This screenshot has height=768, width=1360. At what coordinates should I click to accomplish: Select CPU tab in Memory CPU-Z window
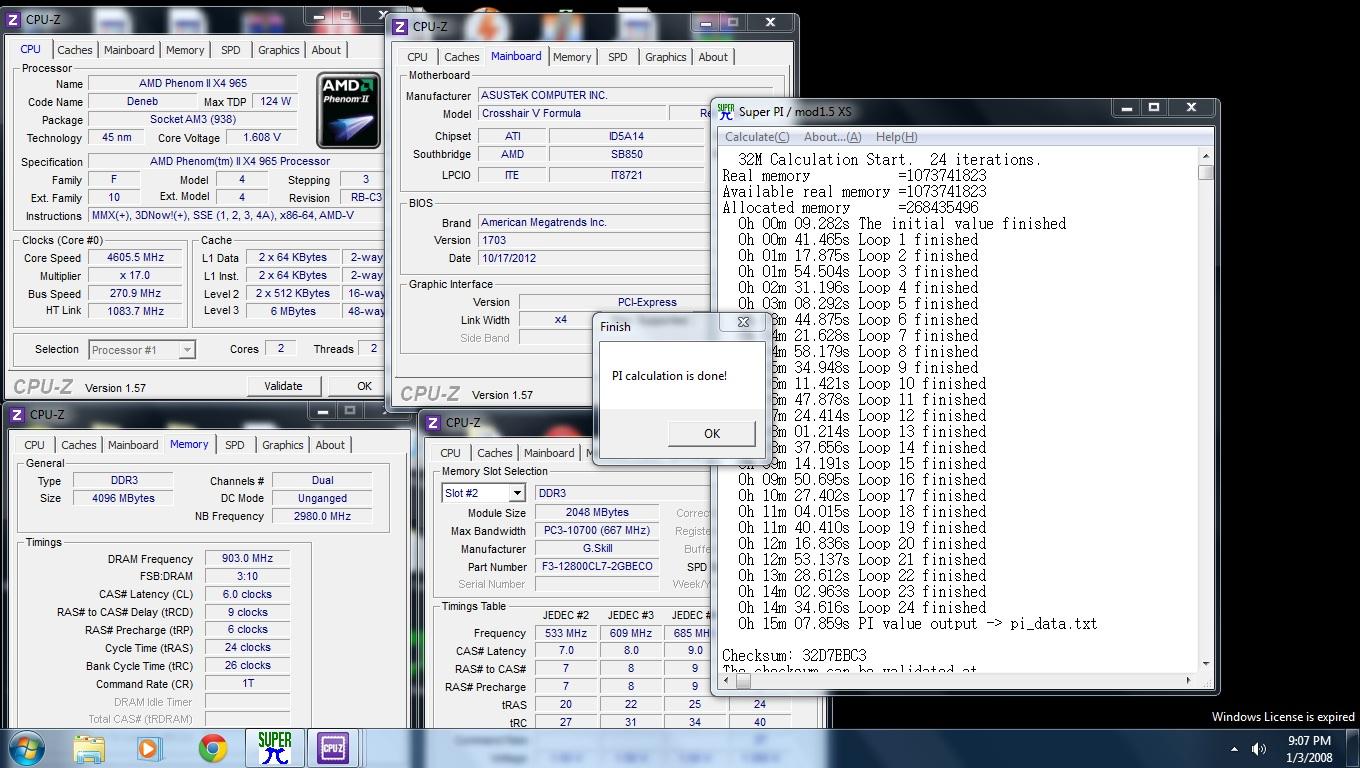[35, 445]
